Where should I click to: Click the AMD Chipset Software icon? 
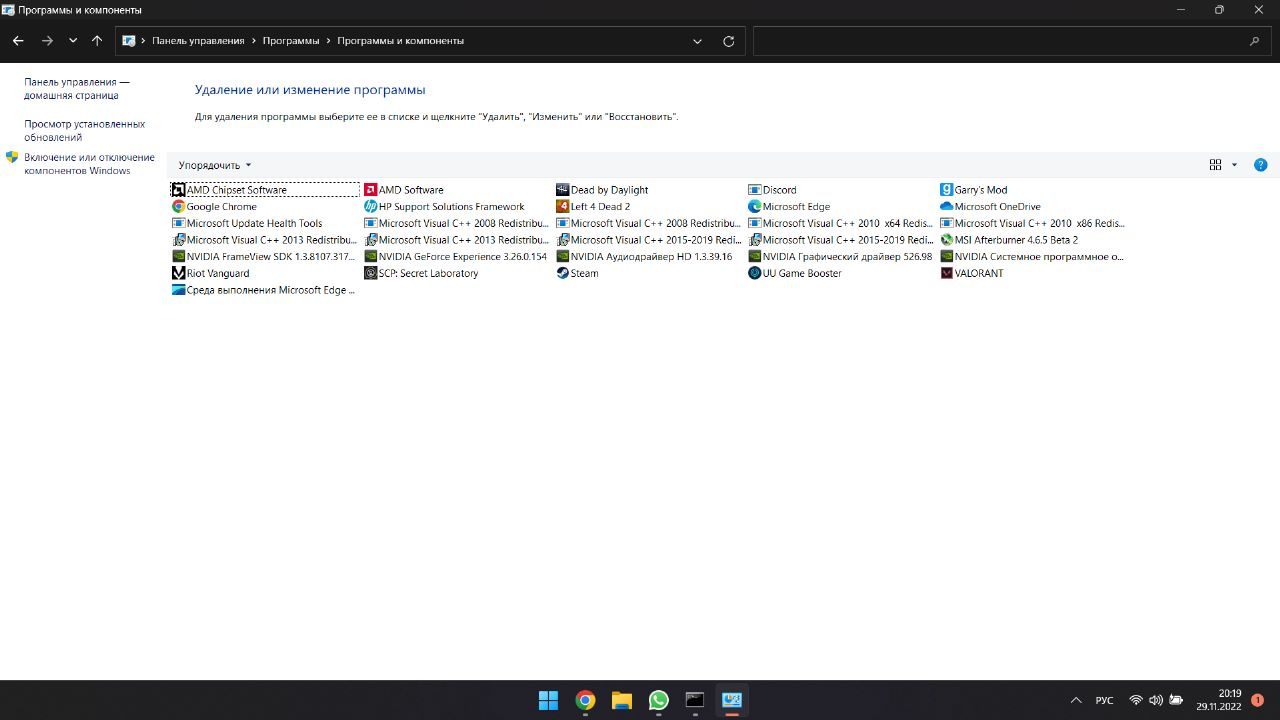(x=178, y=190)
